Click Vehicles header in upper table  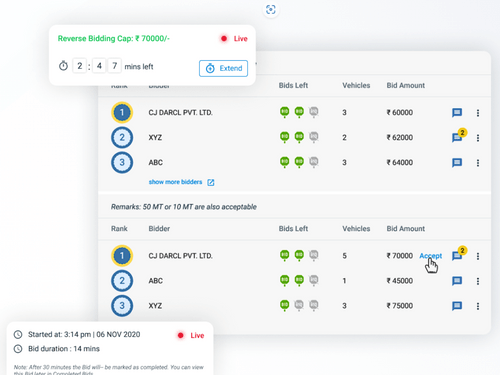(x=356, y=85)
